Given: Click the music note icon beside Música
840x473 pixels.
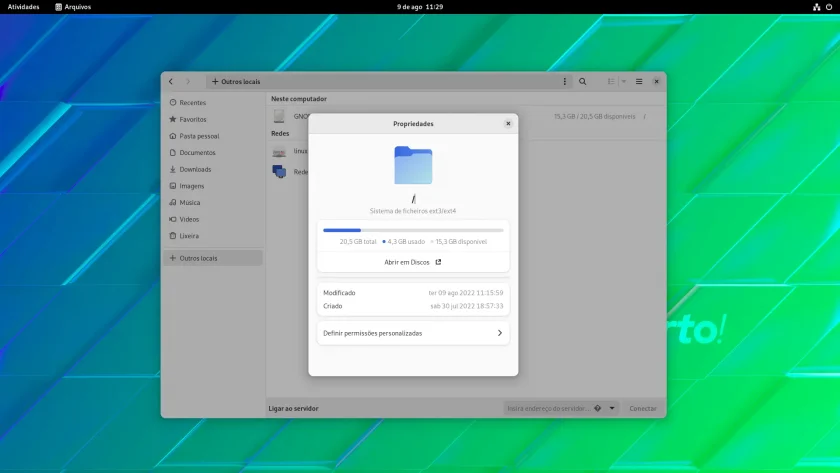Looking at the screenshot, I should [172, 202].
